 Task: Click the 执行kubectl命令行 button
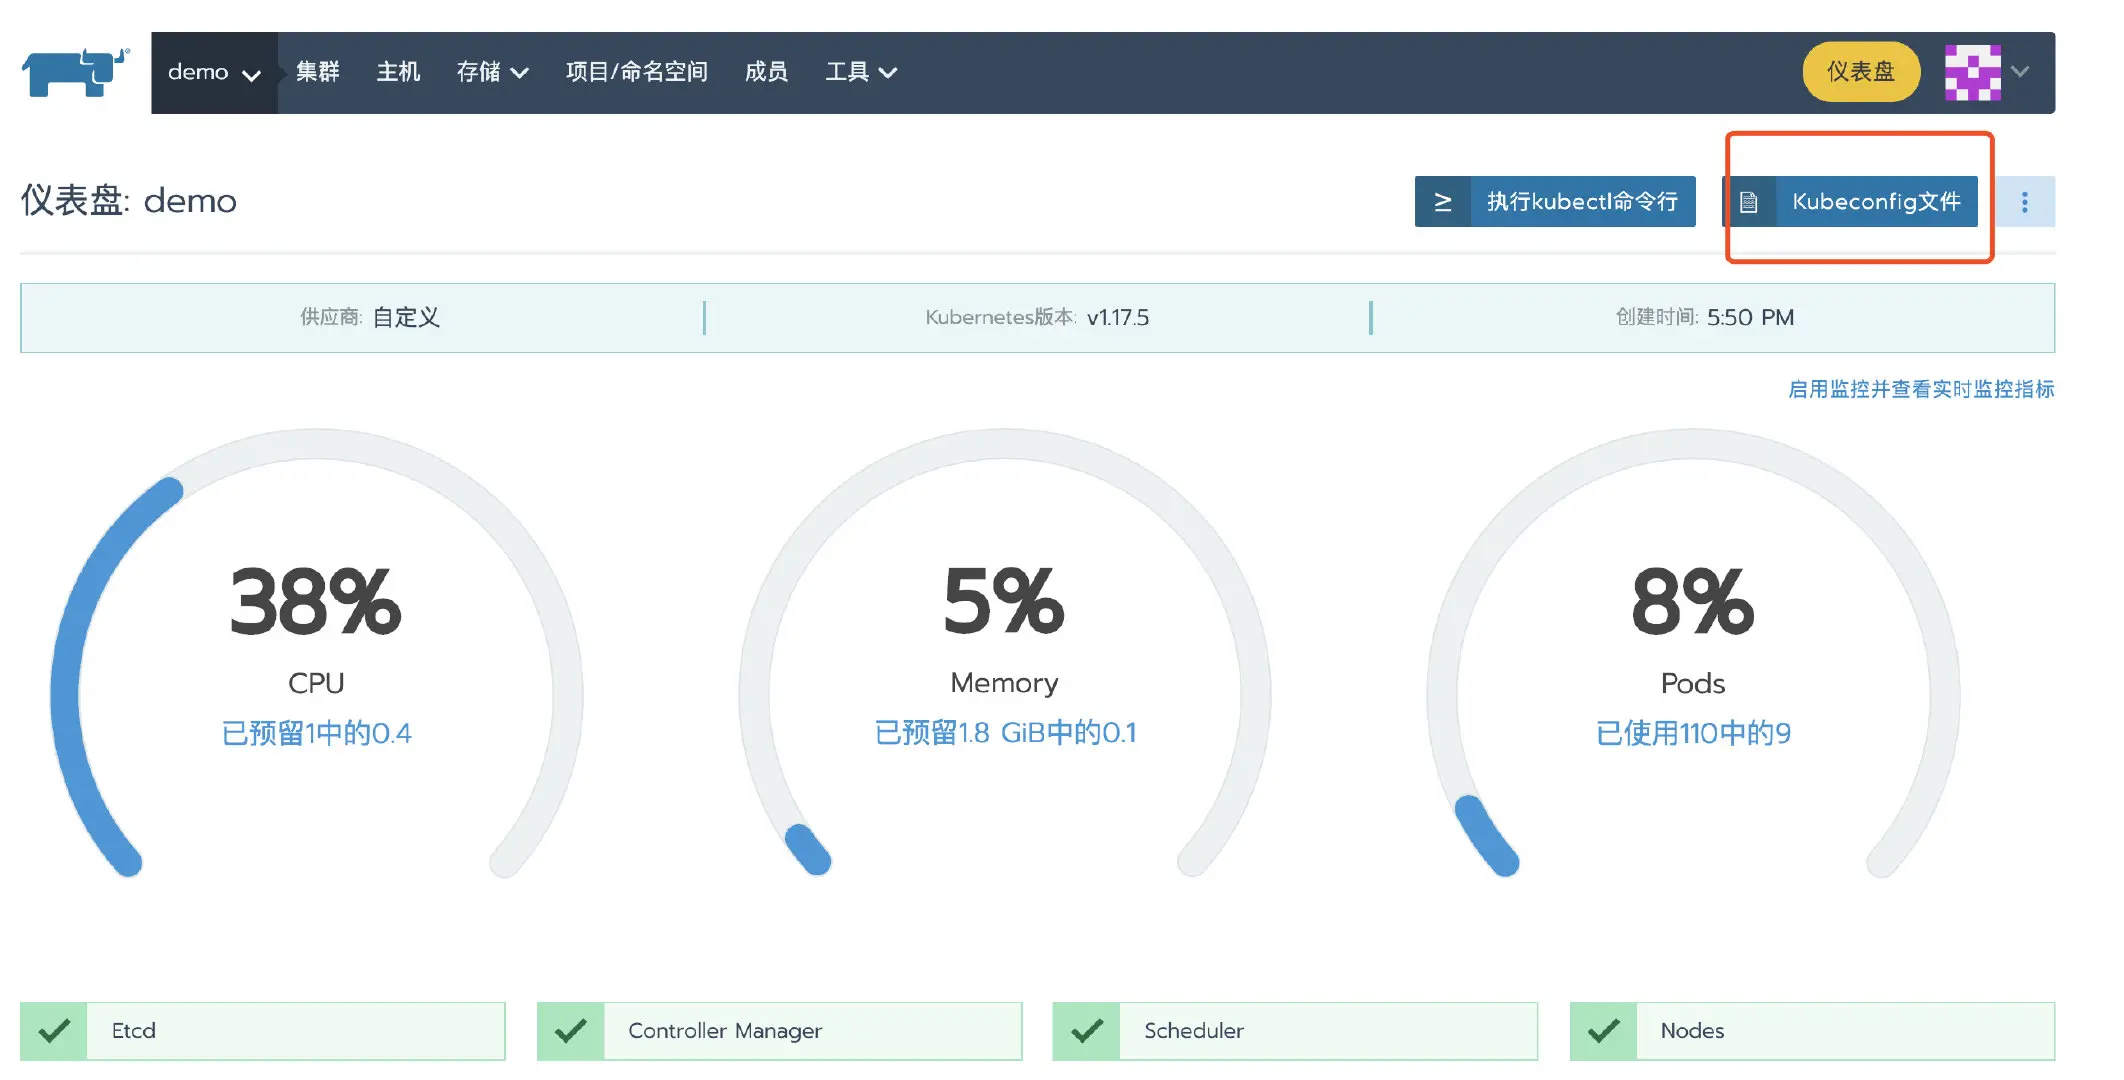[x=1581, y=202]
